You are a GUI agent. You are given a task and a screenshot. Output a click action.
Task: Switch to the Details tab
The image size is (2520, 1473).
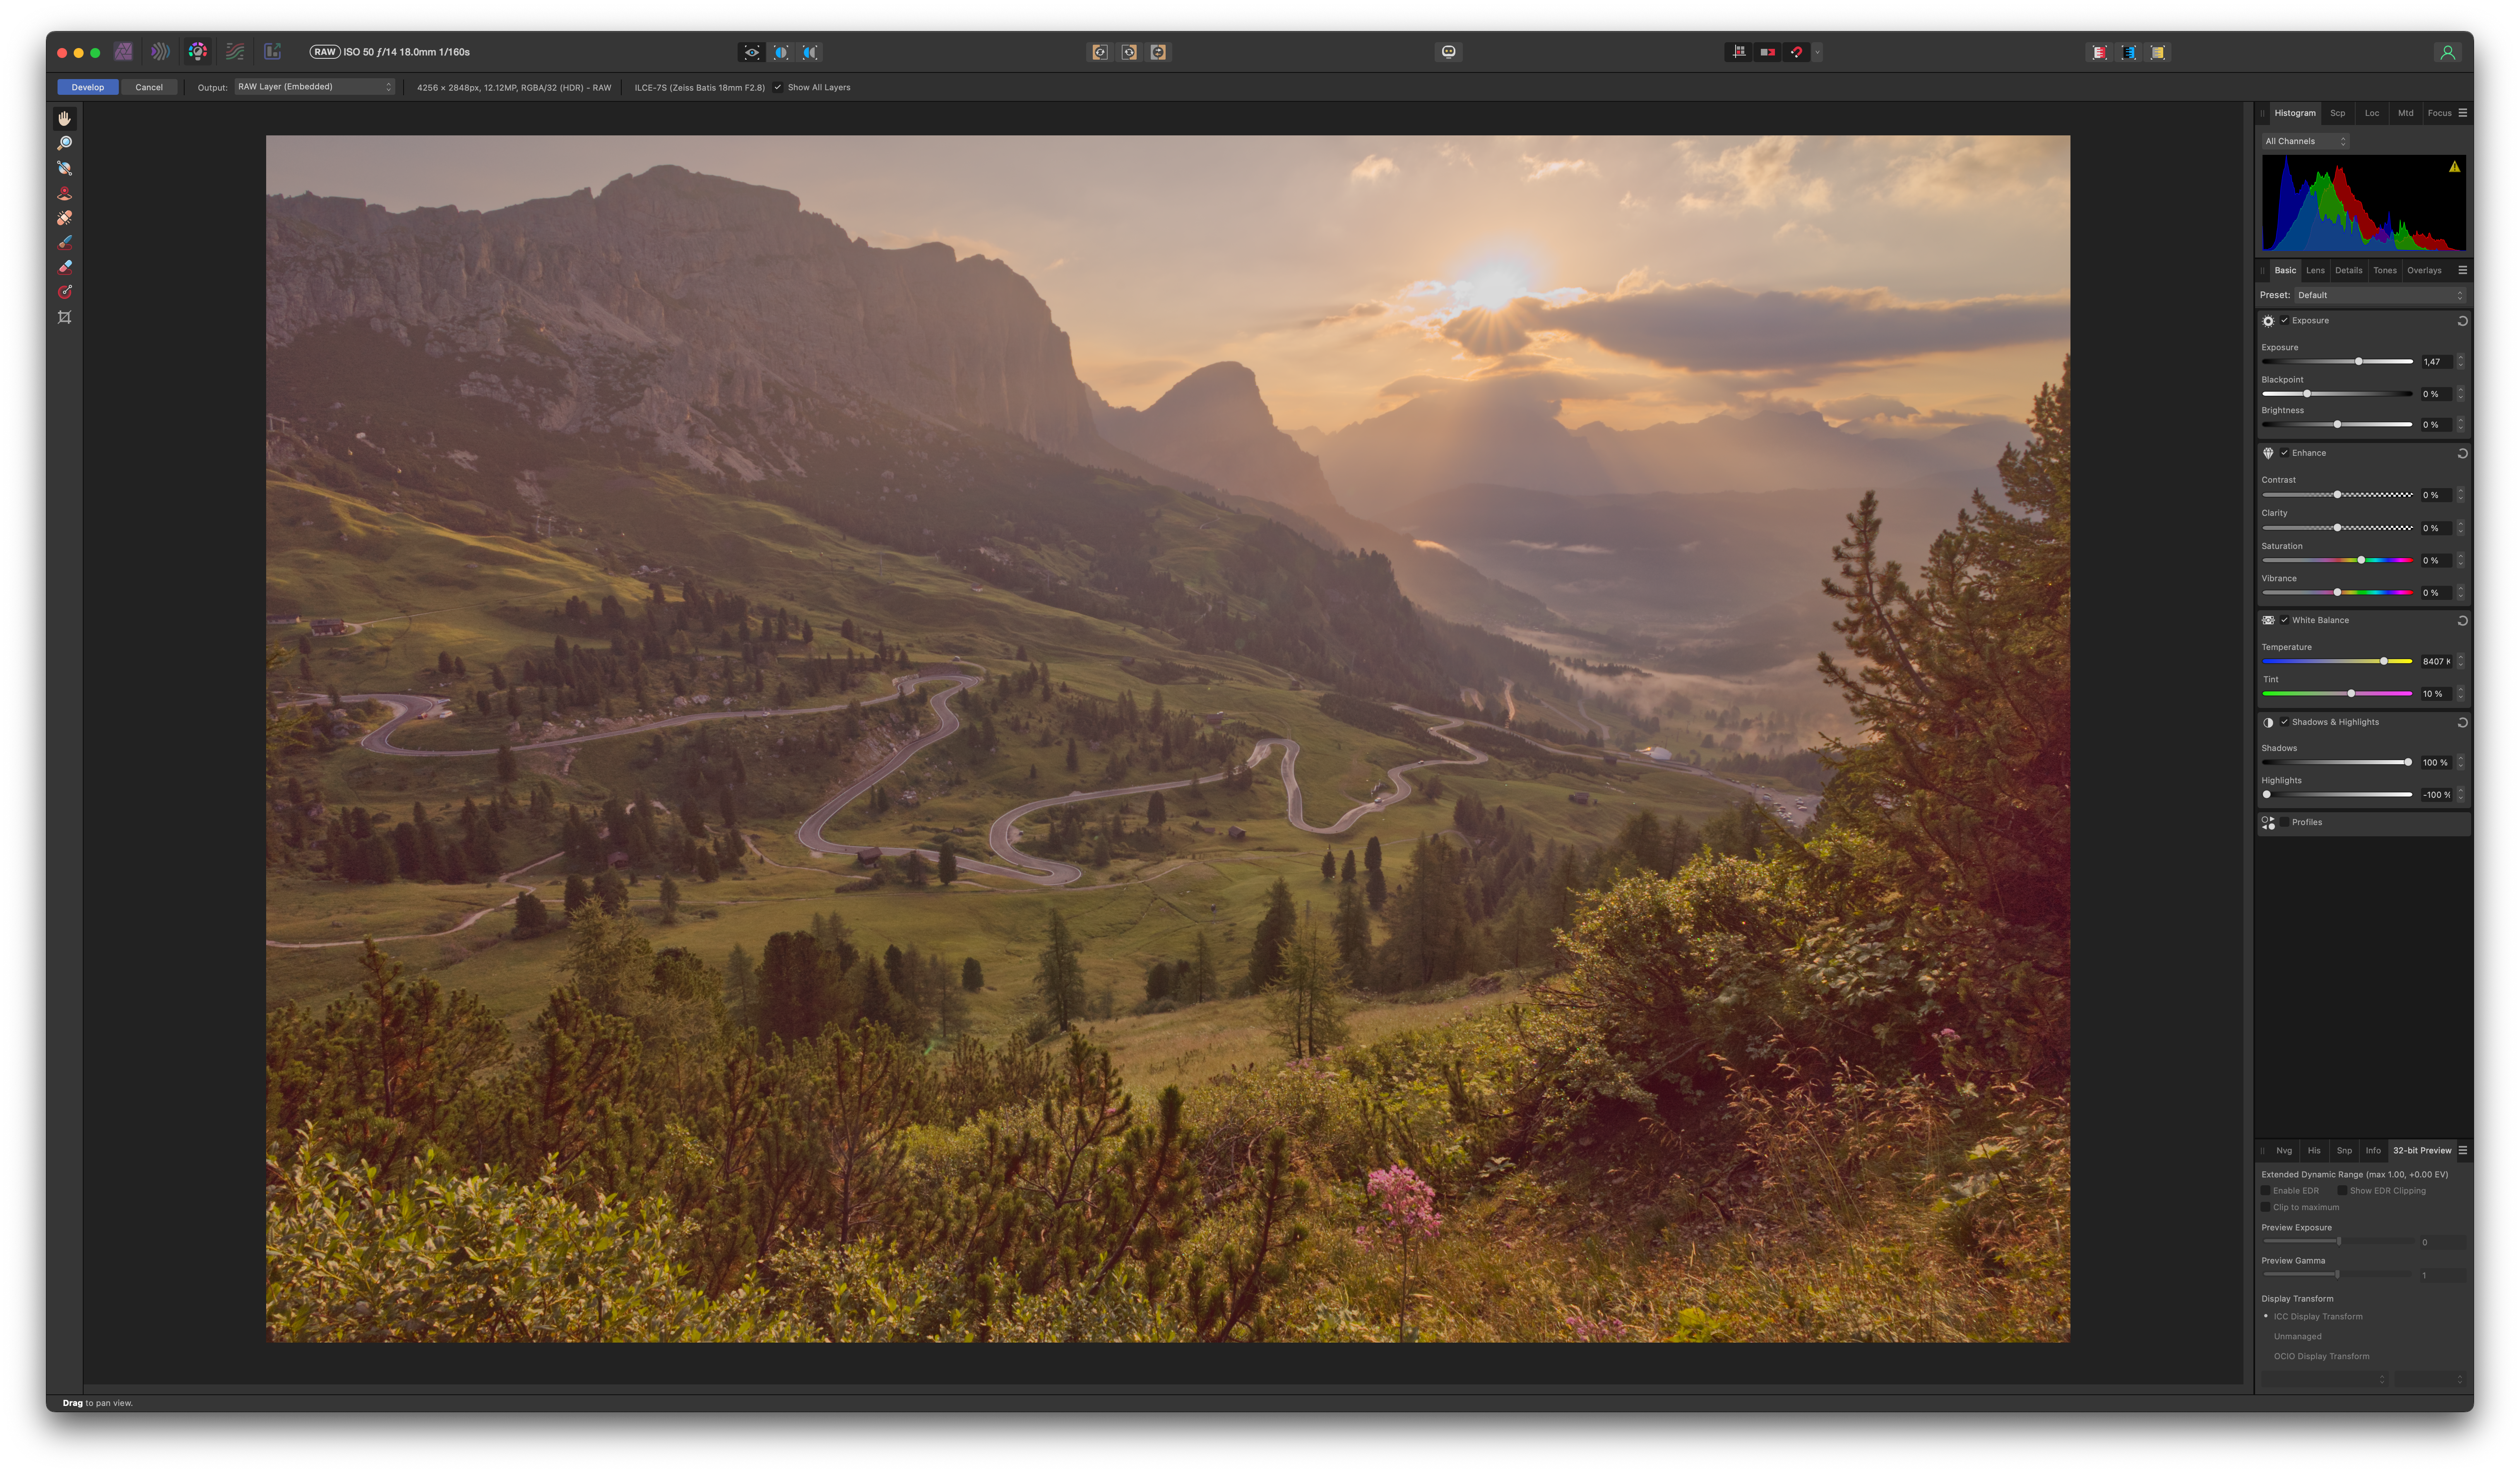point(2349,270)
